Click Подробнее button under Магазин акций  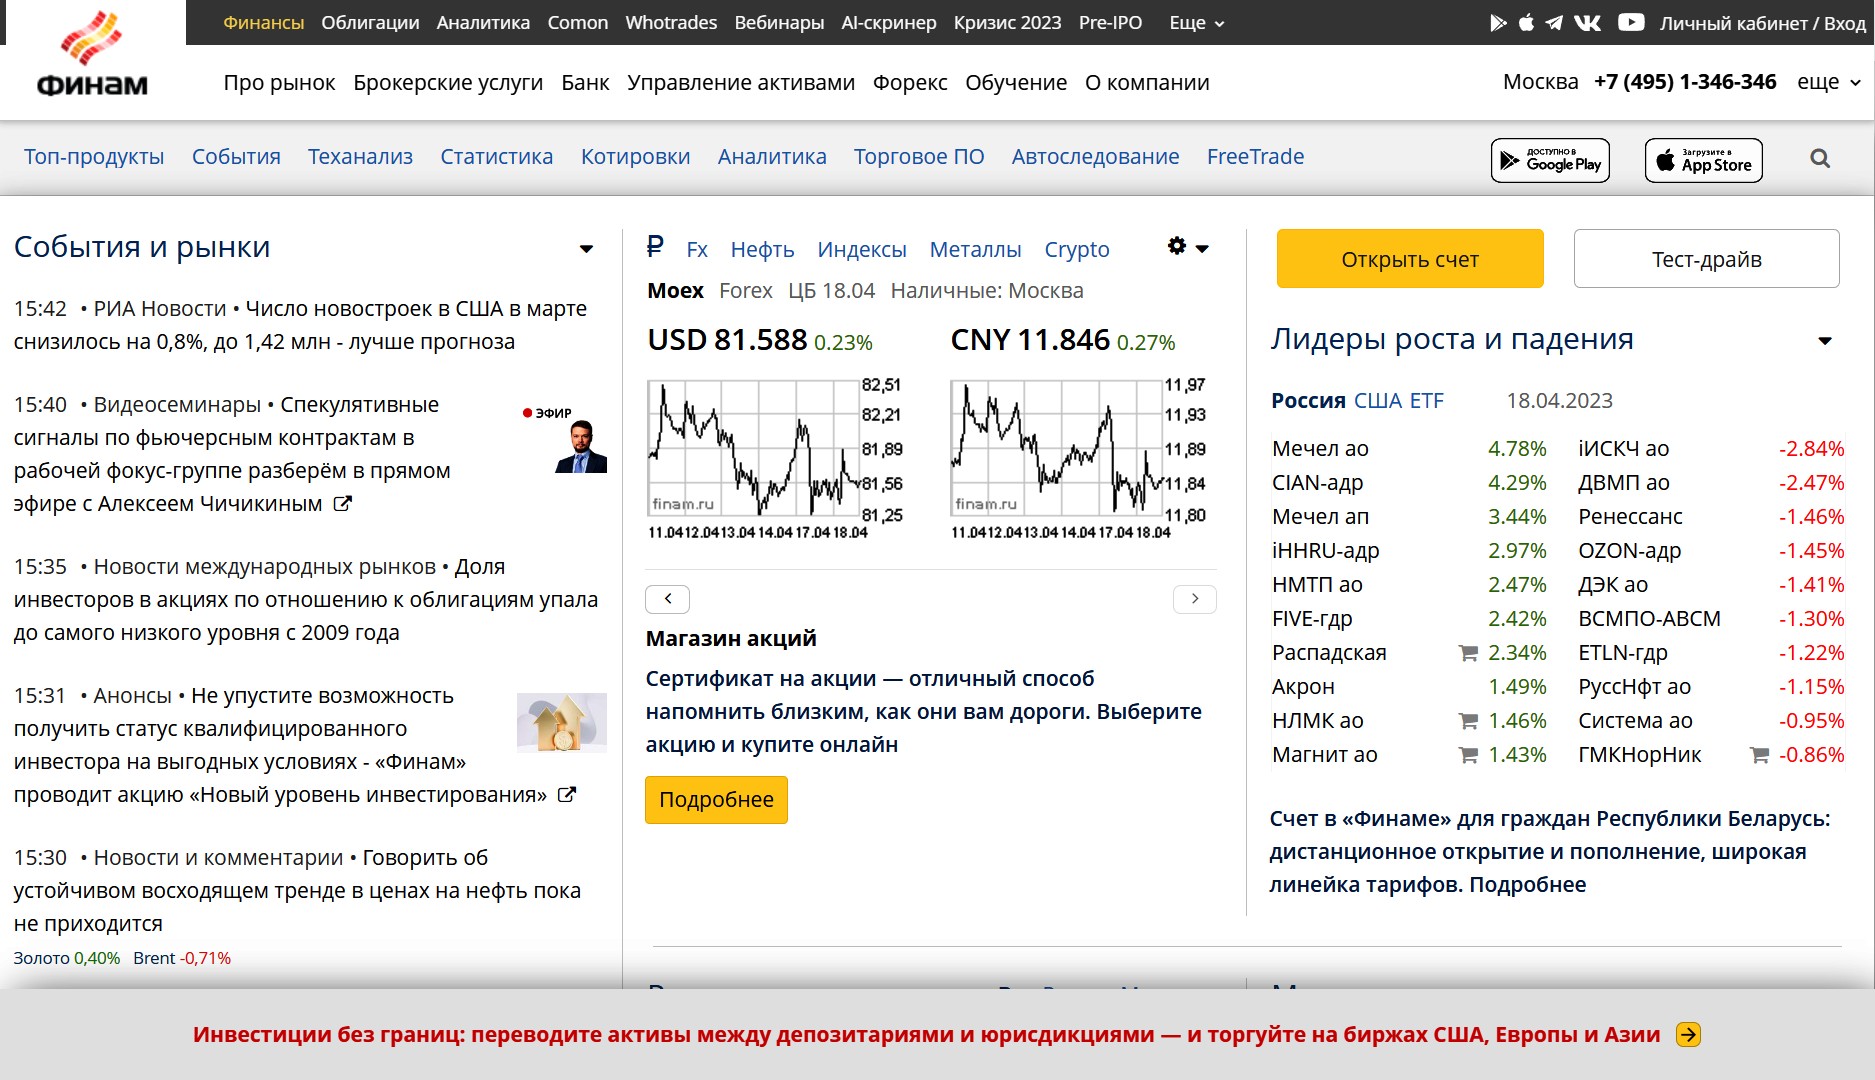click(x=716, y=800)
